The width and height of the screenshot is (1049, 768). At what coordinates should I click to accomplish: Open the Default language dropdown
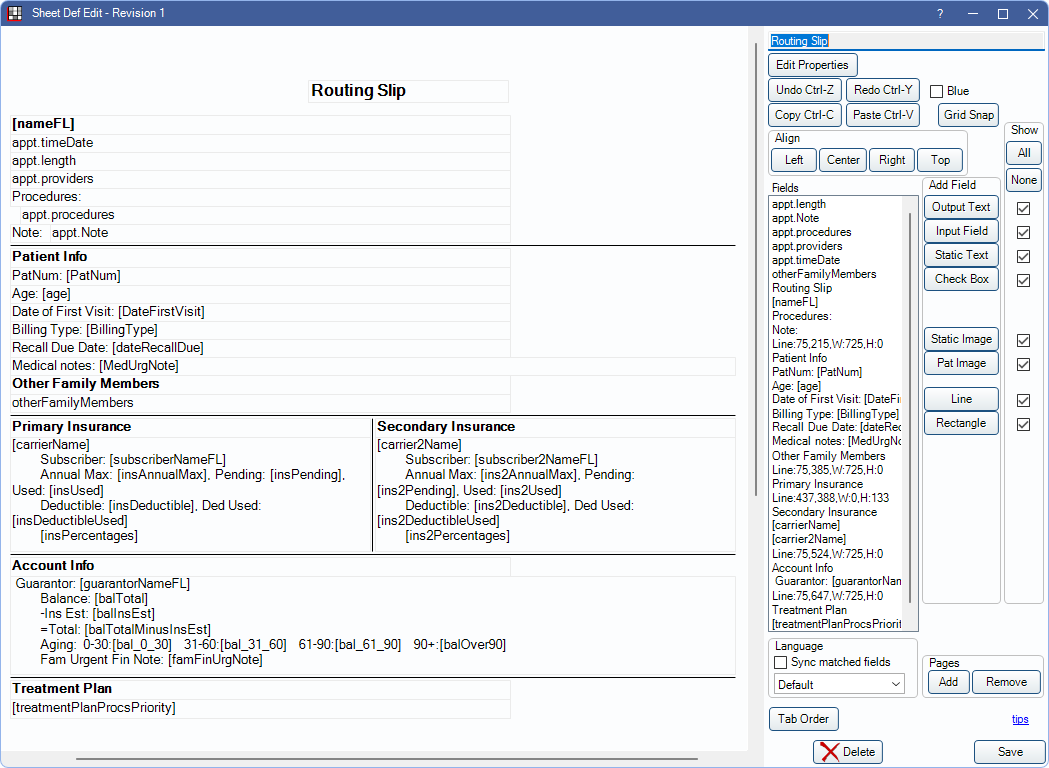(838, 683)
